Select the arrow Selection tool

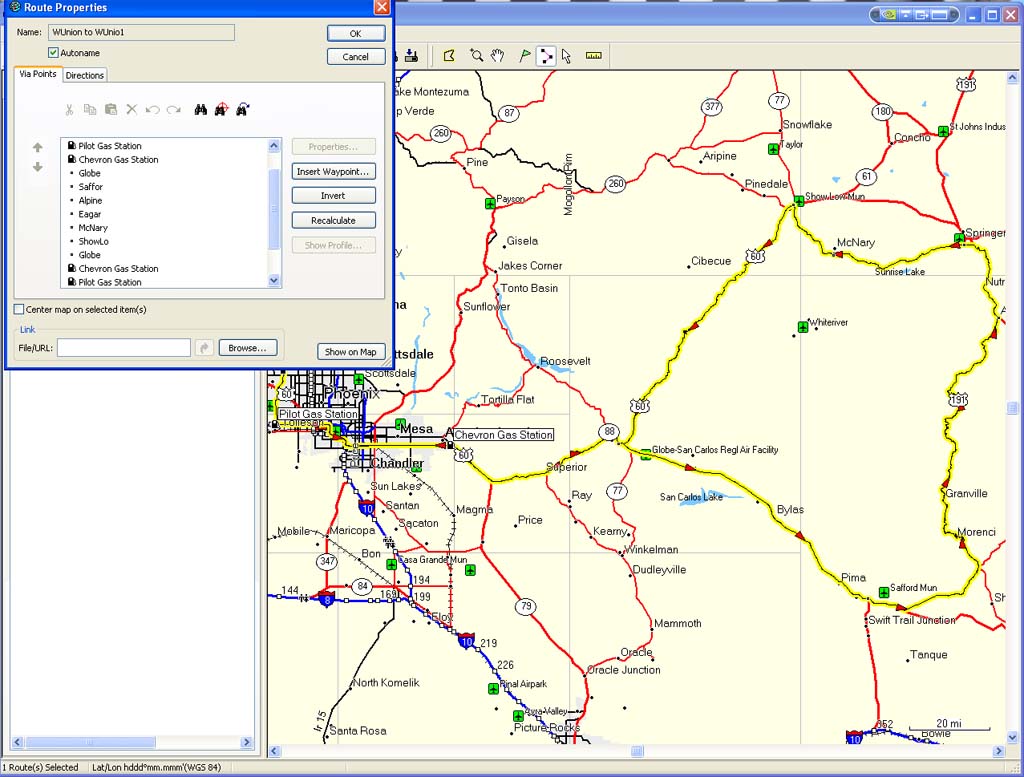[566, 56]
